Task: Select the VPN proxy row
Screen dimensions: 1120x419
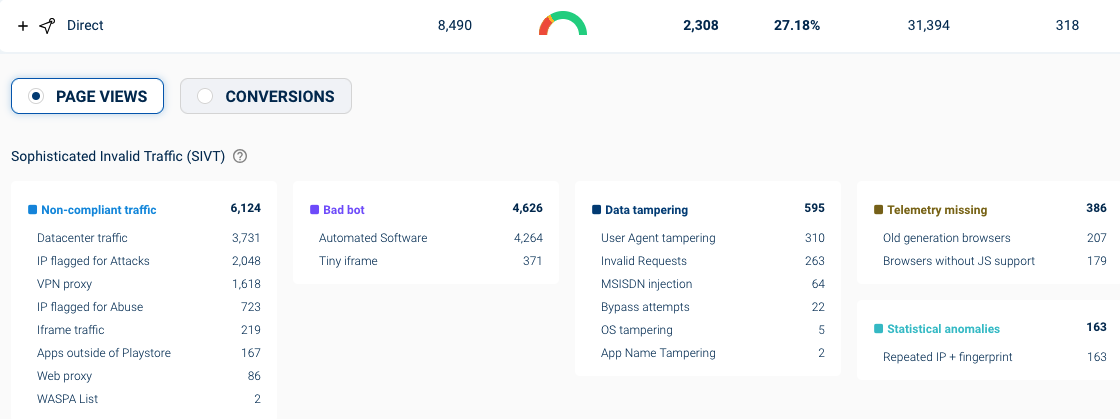Action: pos(149,284)
